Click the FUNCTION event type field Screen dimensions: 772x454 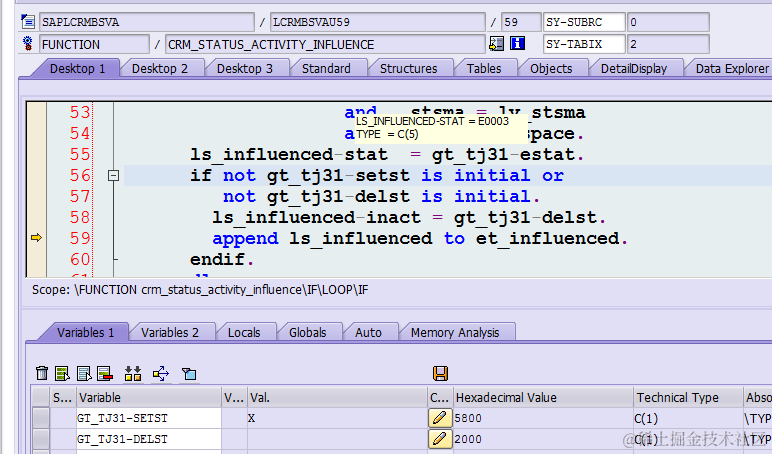[94, 44]
